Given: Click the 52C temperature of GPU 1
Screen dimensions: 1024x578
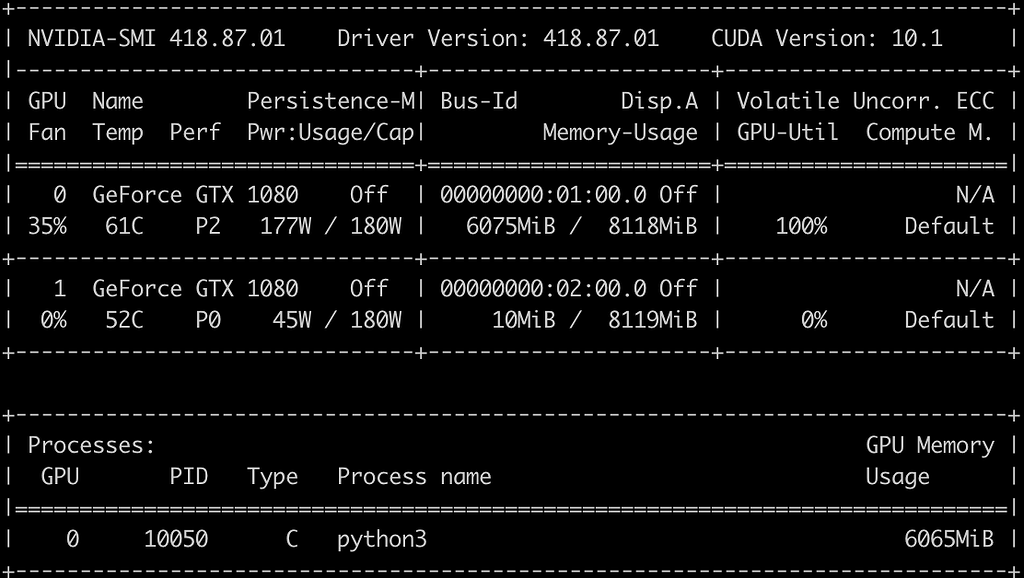Looking at the screenshot, I should [124, 320].
